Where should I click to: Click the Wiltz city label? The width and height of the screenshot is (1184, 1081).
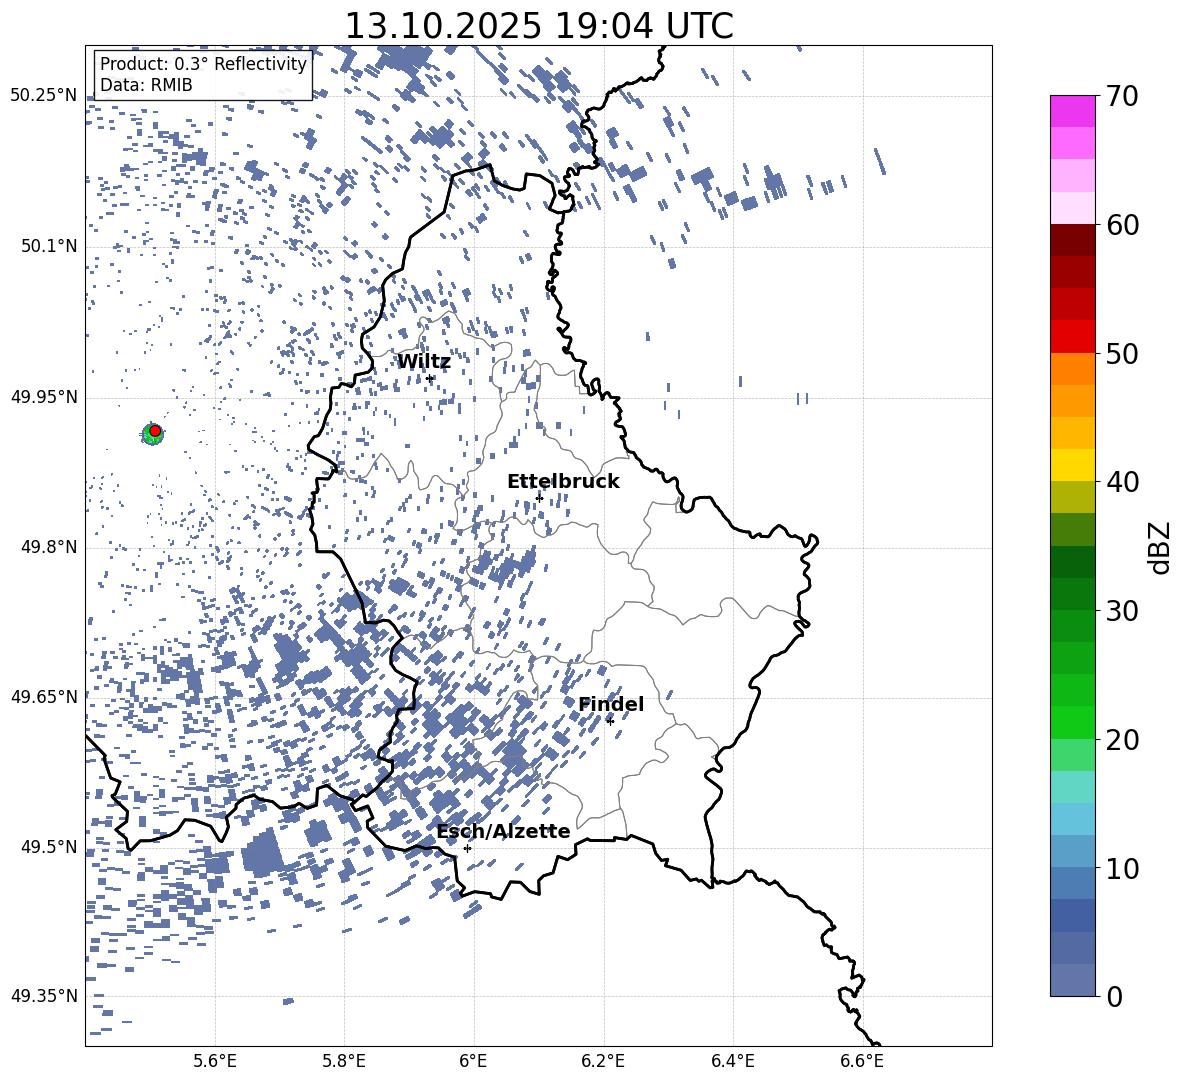(x=424, y=362)
